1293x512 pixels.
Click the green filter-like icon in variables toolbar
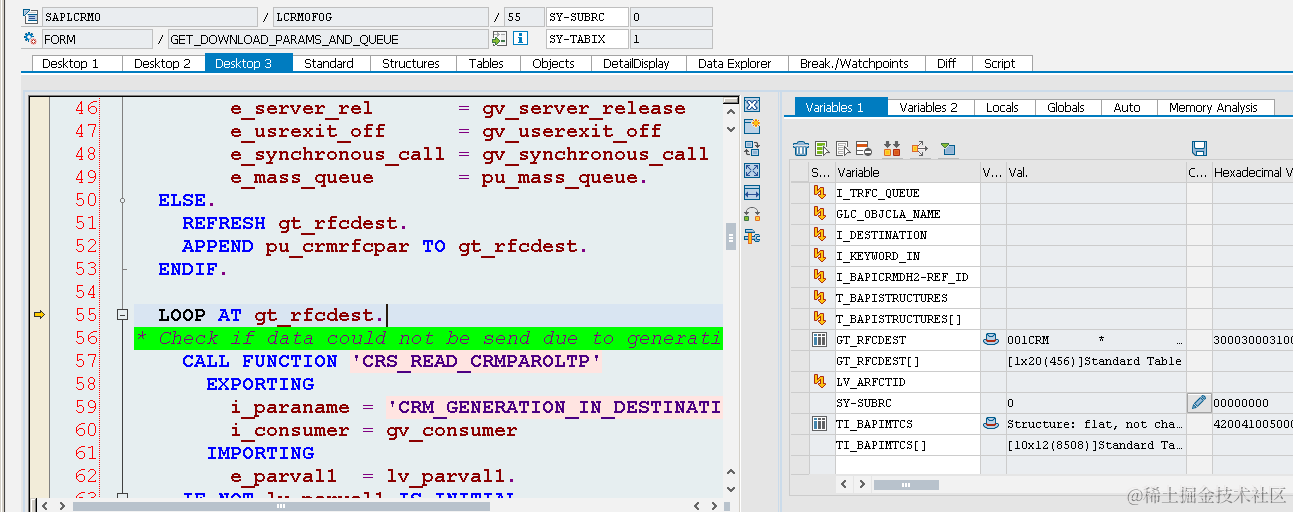[x=948, y=149]
